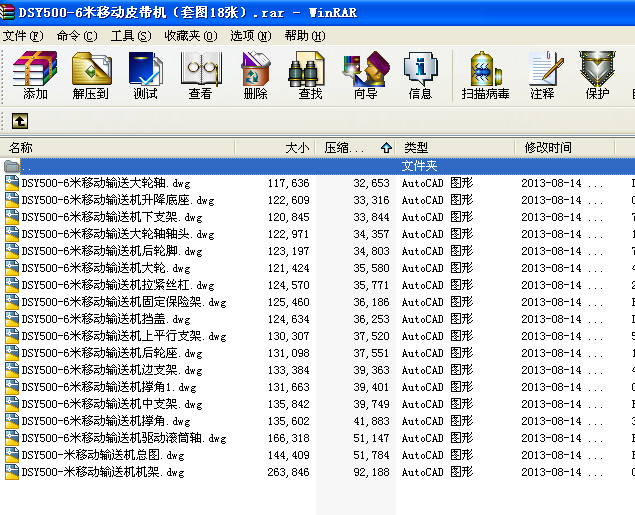The image size is (635, 515).
Task: Click icon of 拉紧丝杠.dwg file
Action: click(x=12, y=285)
